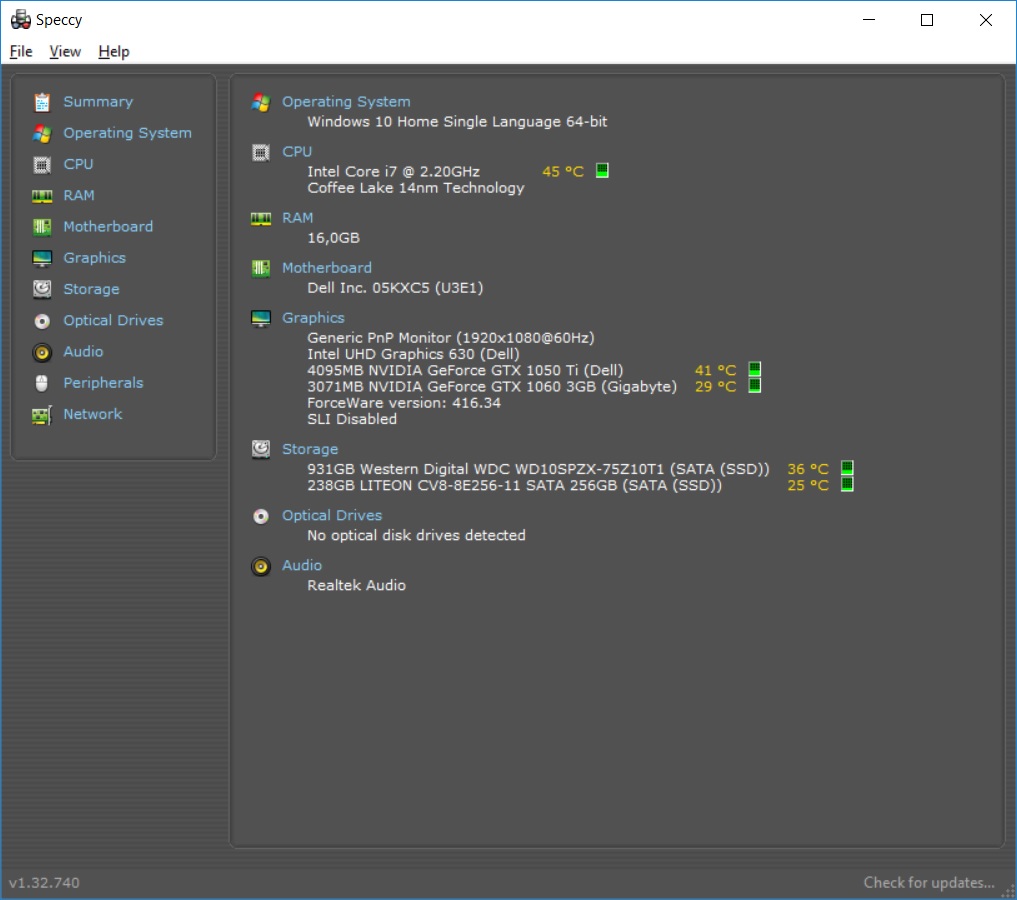
Task: Click the 41 °C GPU temperature value
Action: [x=715, y=370]
